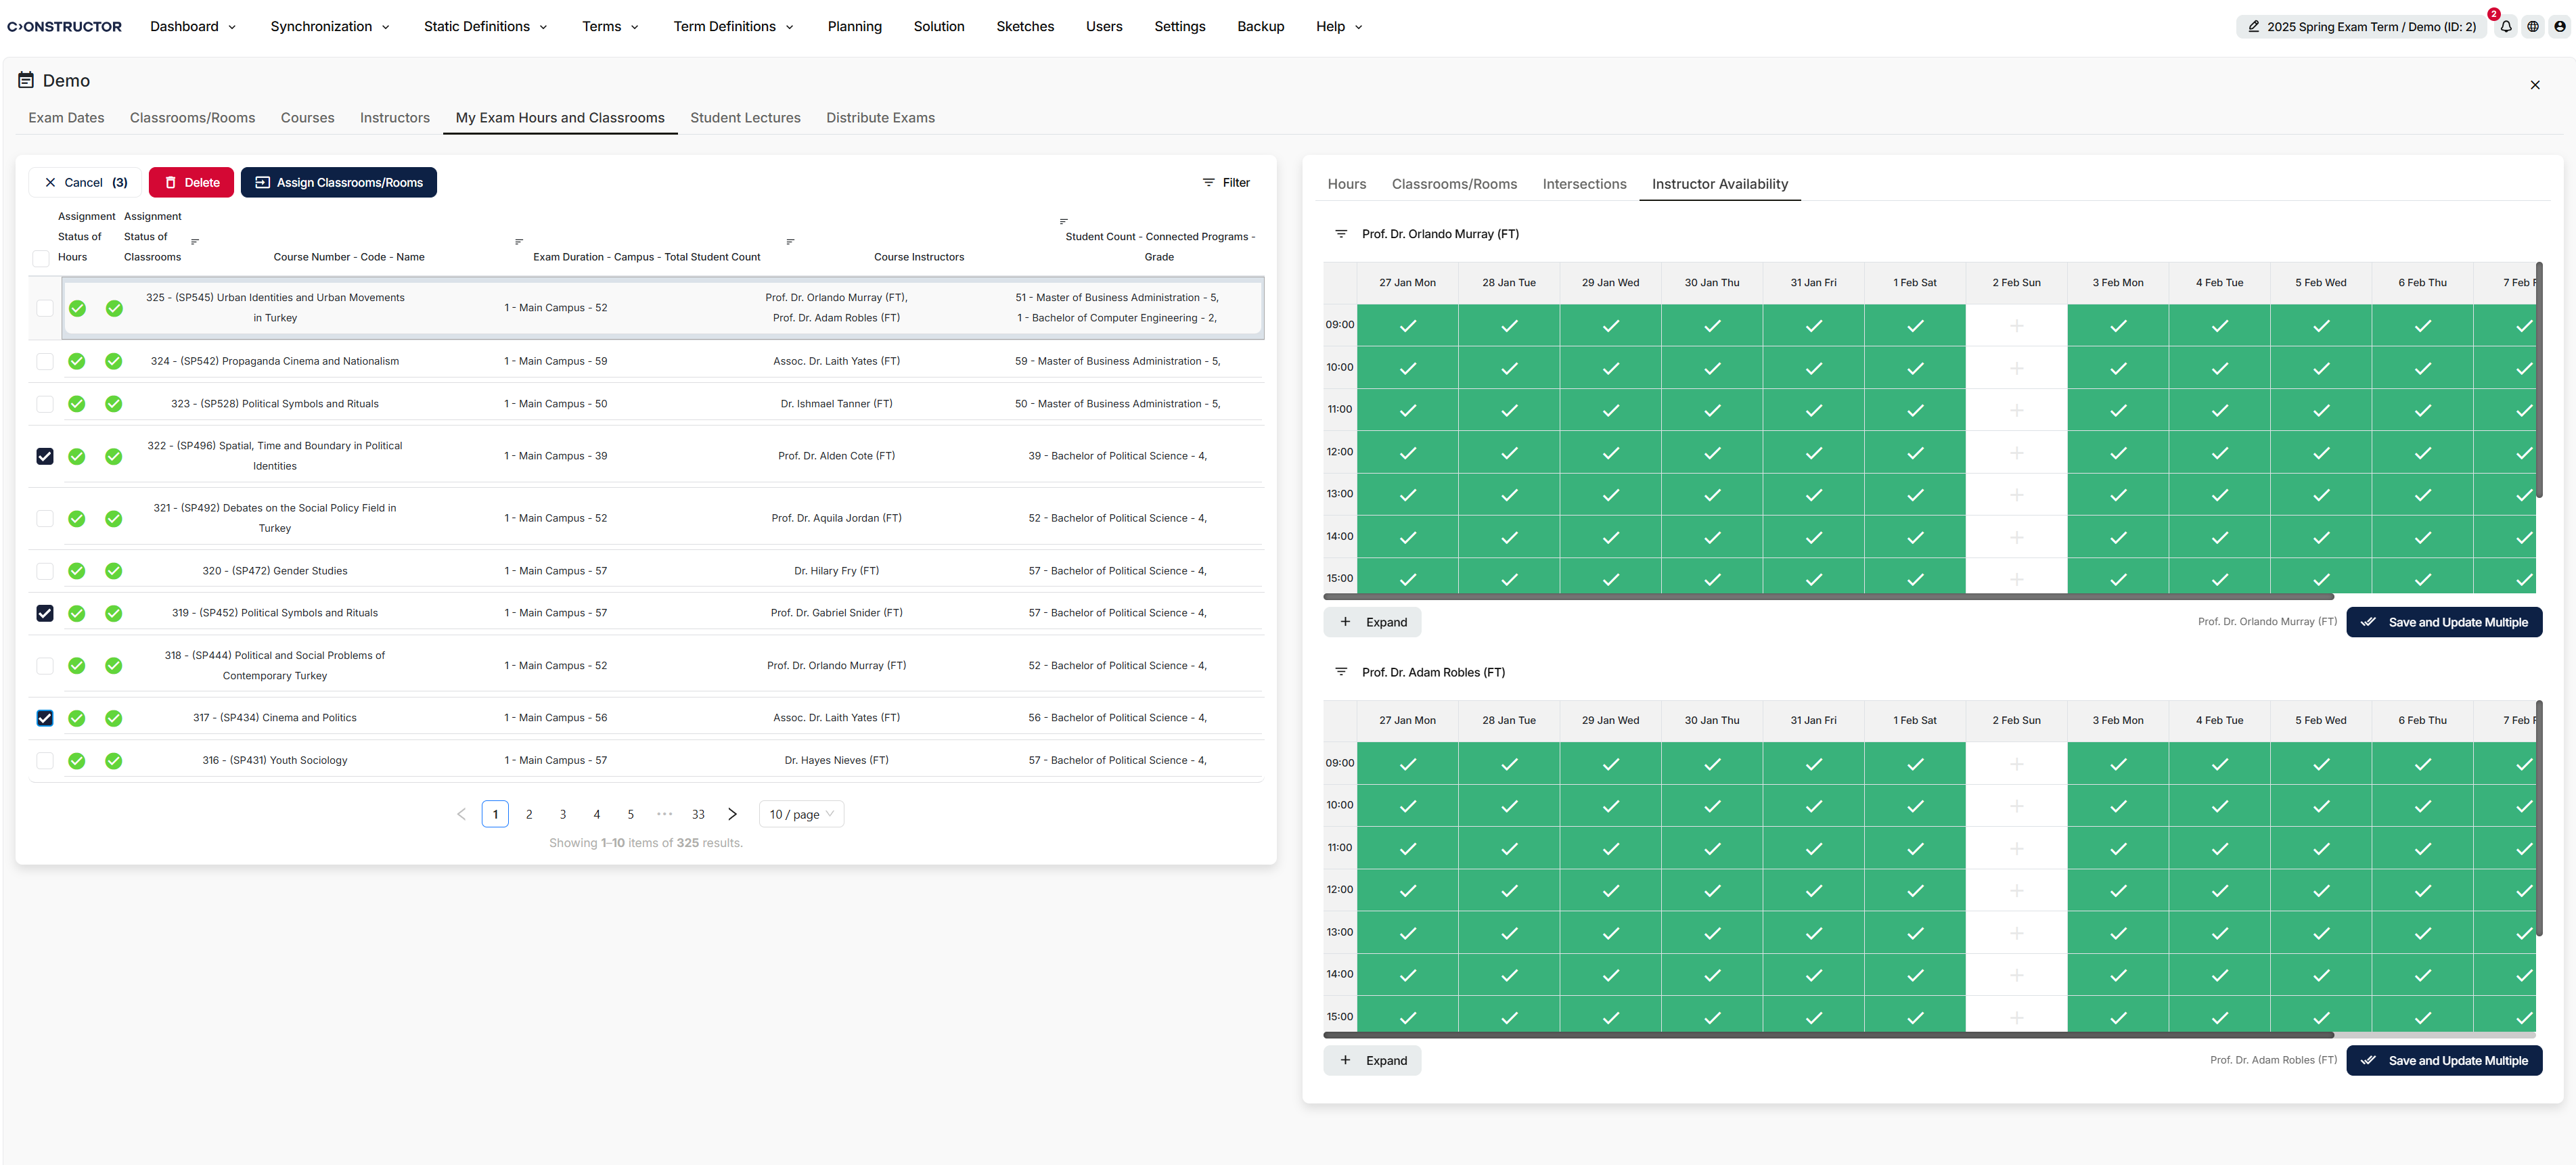Click the red Delete button
The image size is (2576, 1165).
[191, 182]
